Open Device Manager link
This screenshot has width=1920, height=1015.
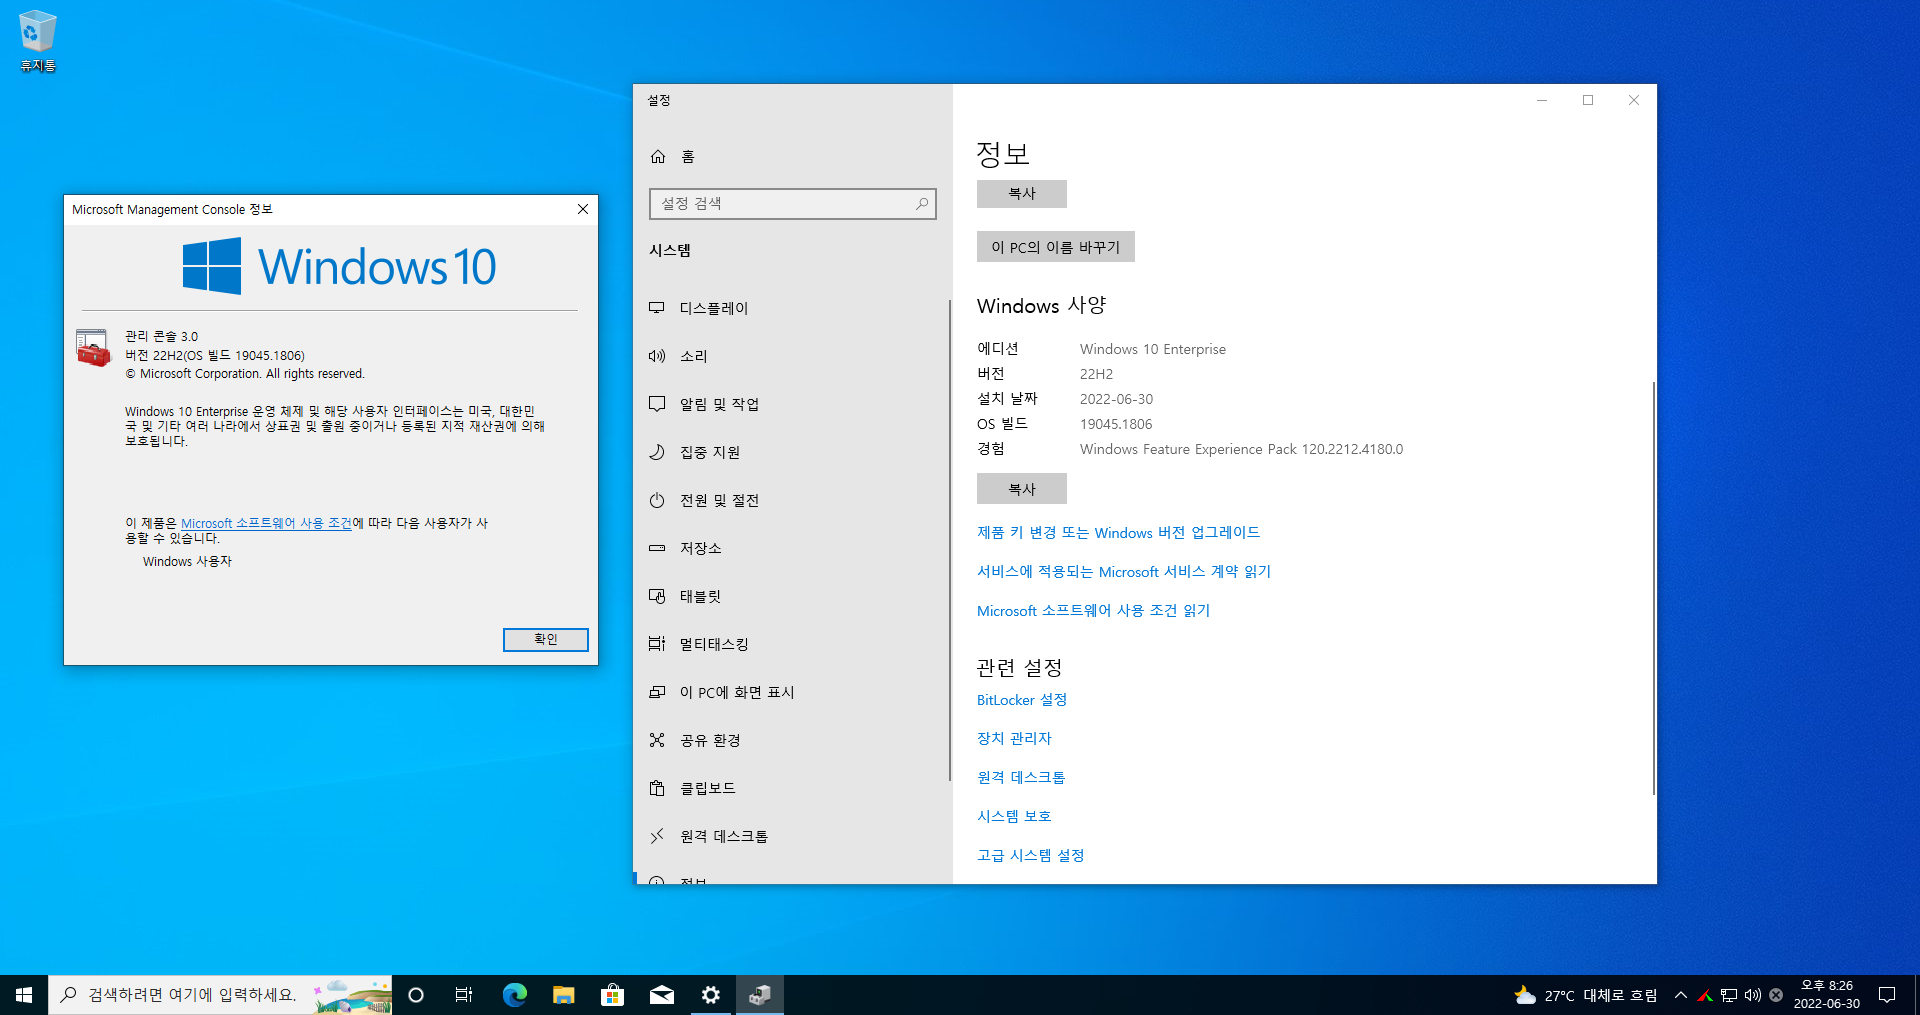[x=1014, y=739]
